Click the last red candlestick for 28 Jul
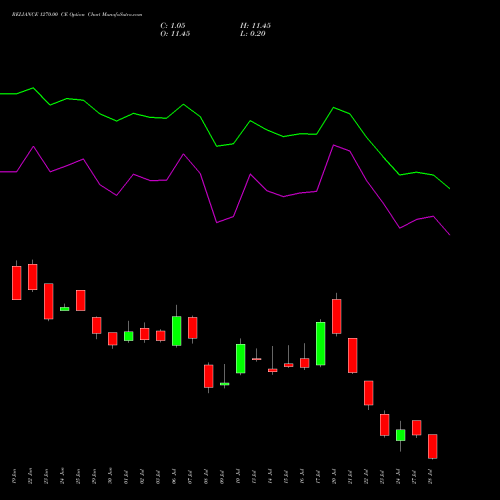 pos(433,446)
